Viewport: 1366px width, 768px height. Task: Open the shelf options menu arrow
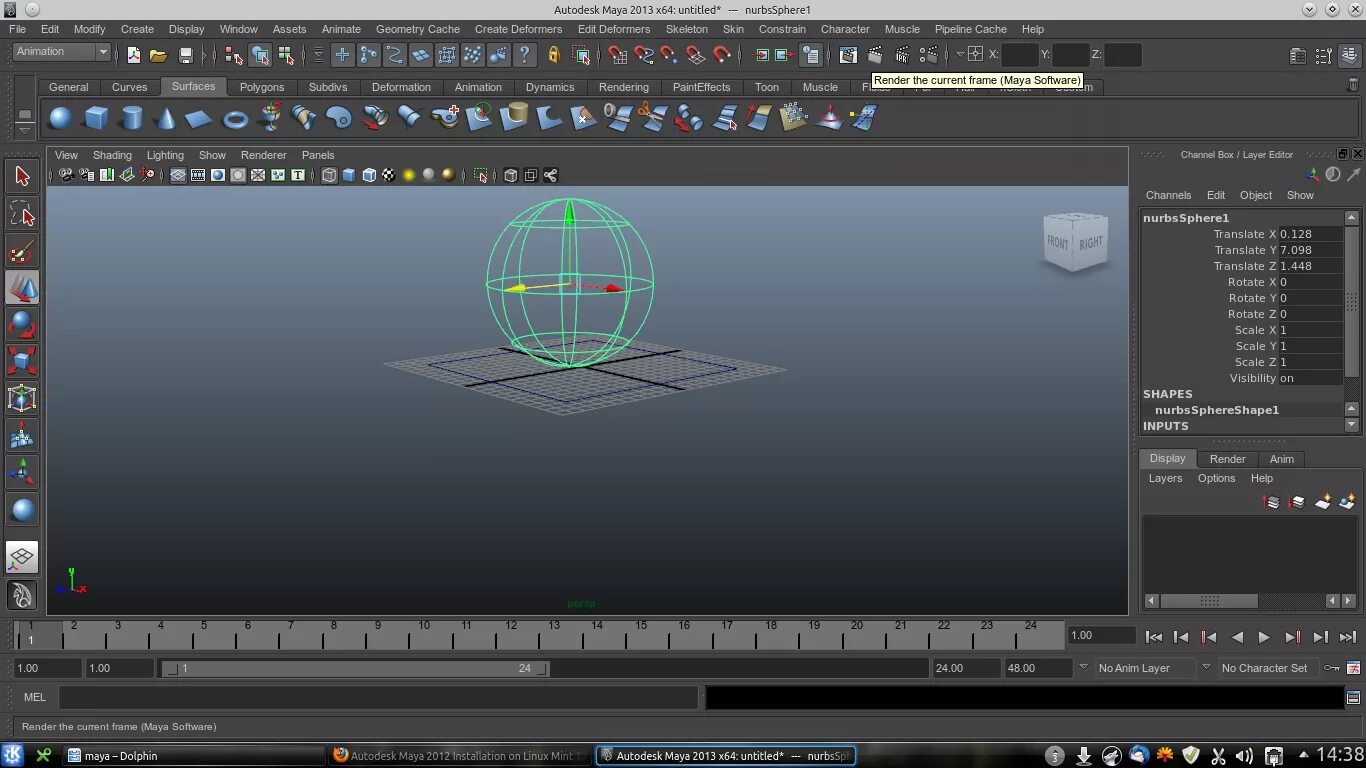tap(25, 130)
